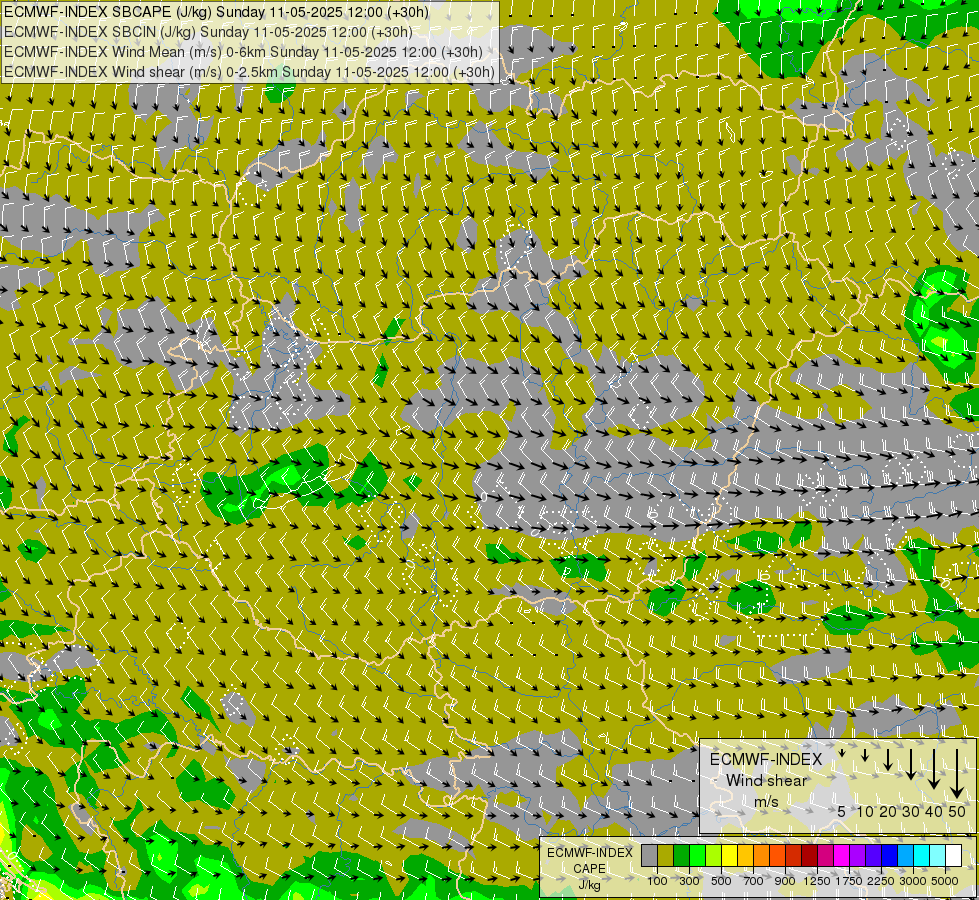This screenshot has height=900, width=979.
Task: Select the 5 m/s wind shear legend arrow
Action: tap(842, 753)
